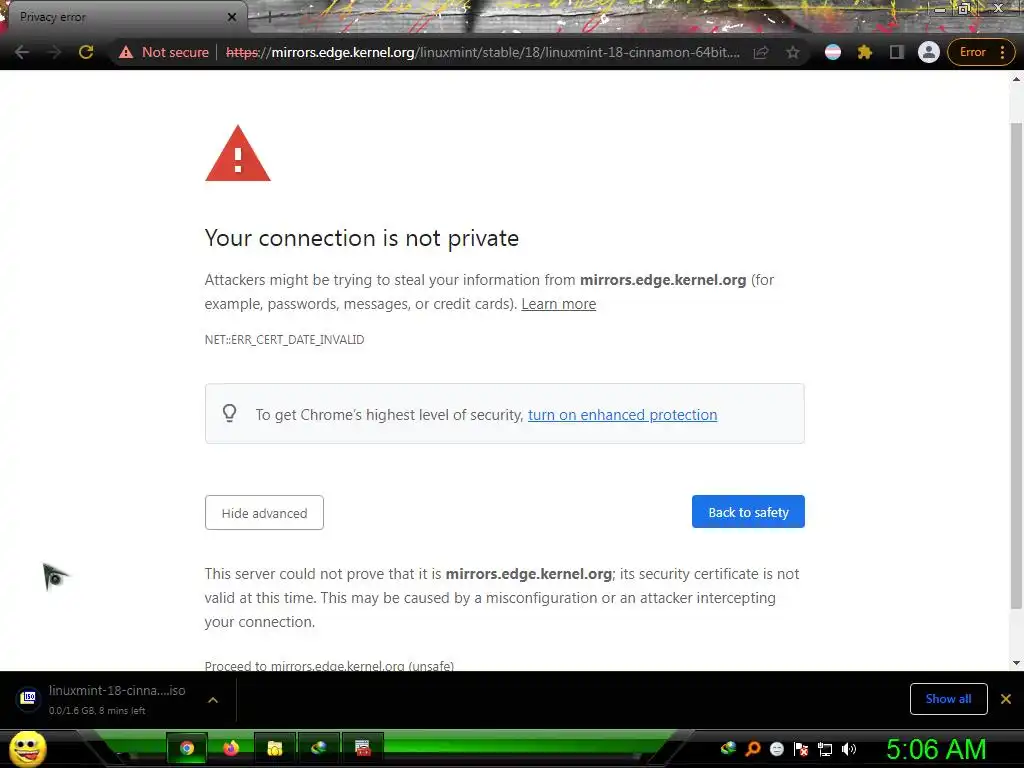Click the share page icon in the address bar

761,52
